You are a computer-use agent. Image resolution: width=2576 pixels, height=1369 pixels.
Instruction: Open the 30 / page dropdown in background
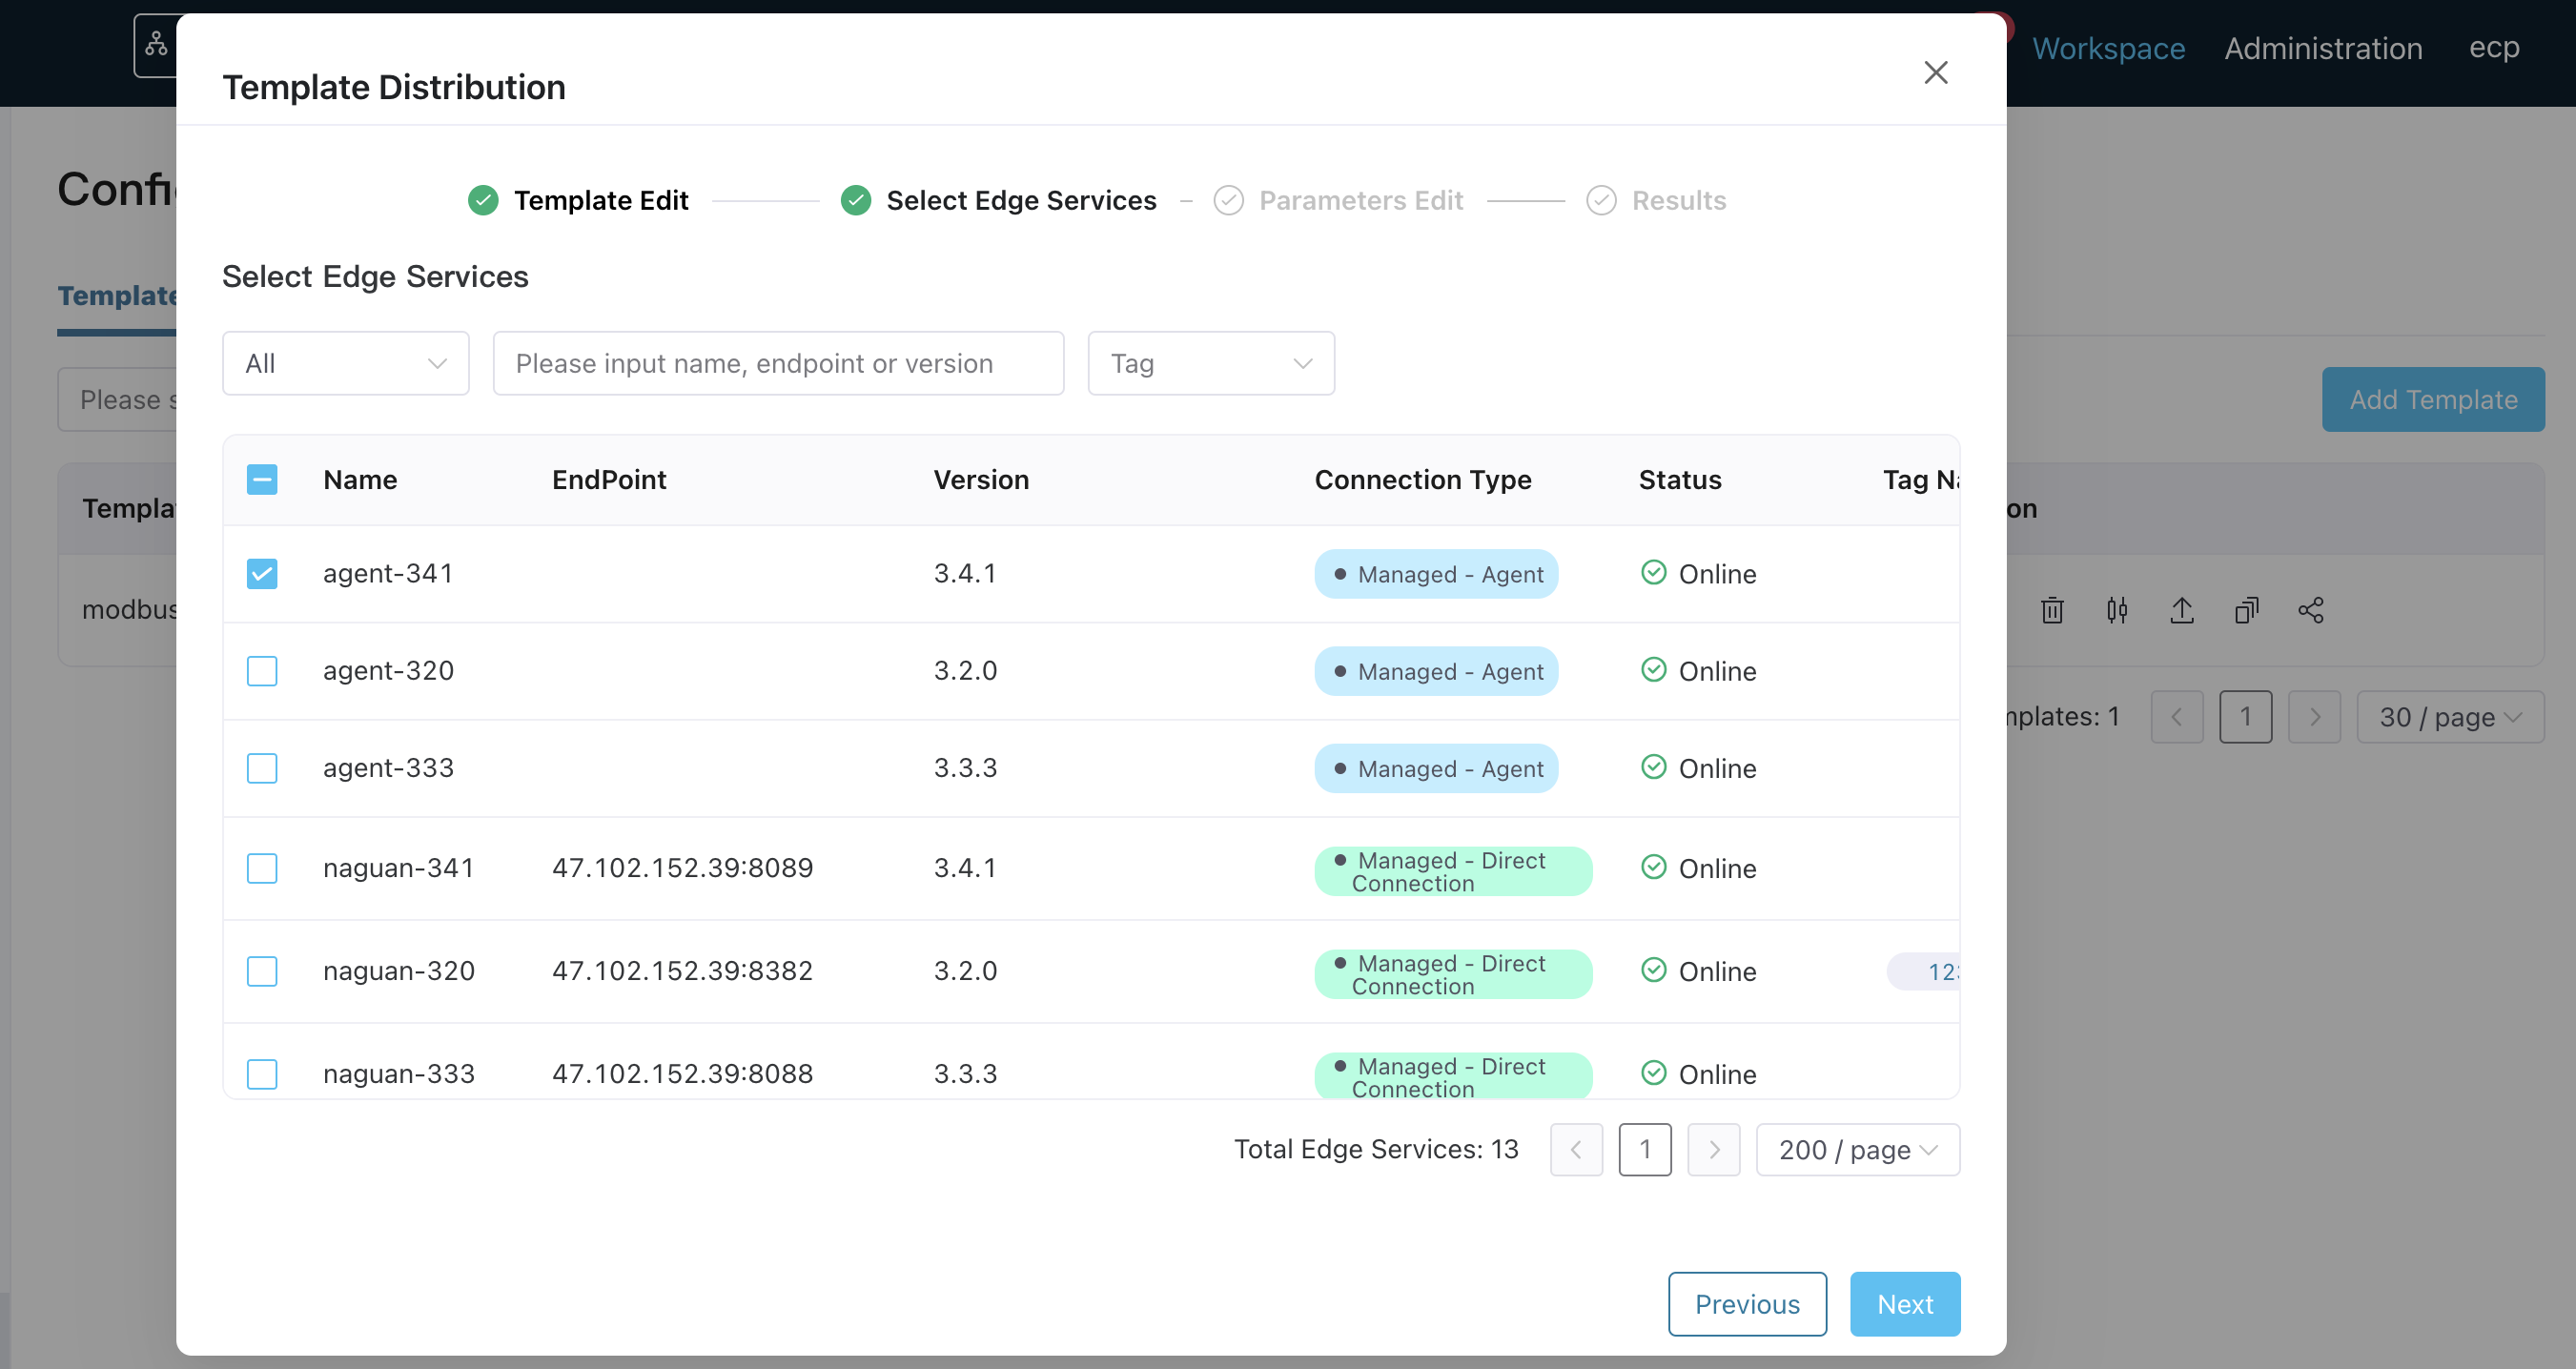[2450, 717]
